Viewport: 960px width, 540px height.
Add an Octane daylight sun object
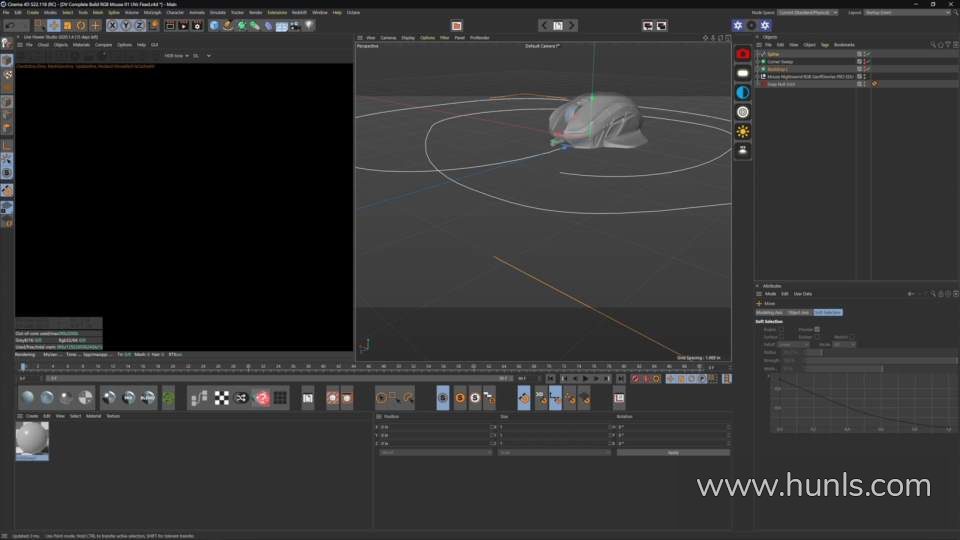pos(743,131)
